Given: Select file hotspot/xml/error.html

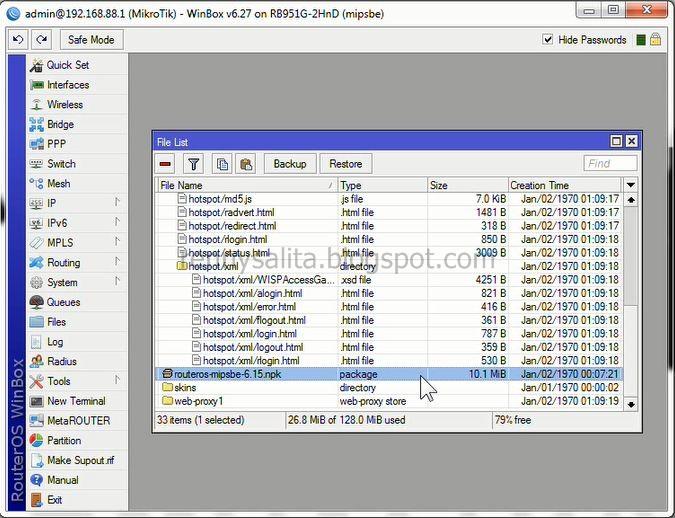Looking at the screenshot, I should click(389, 307).
